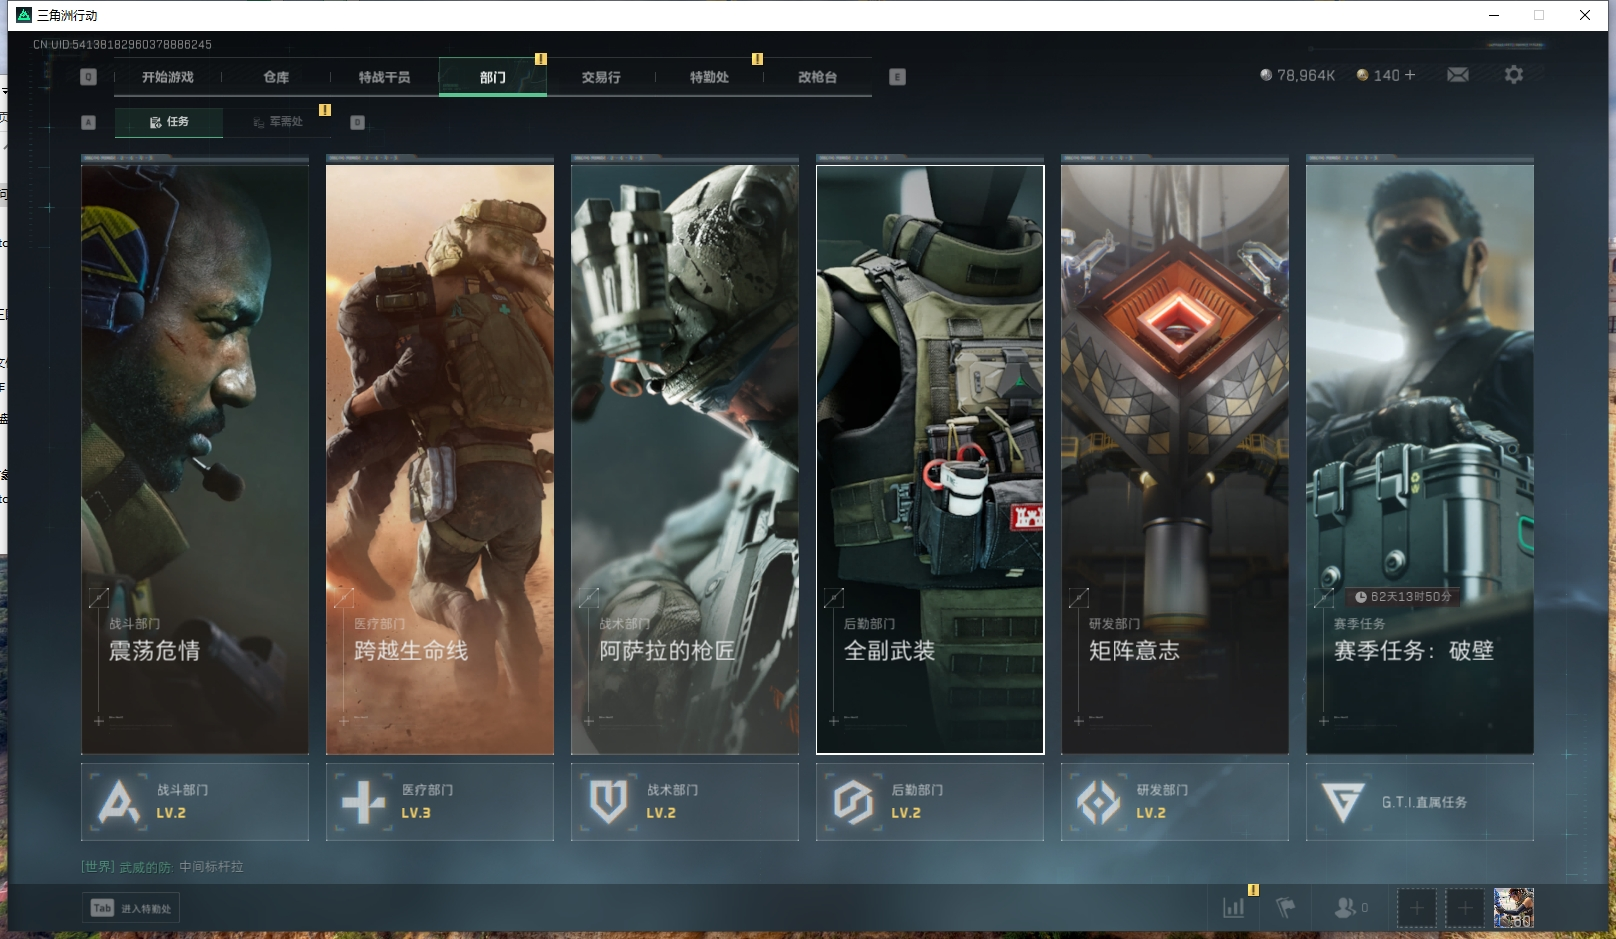This screenshot has width=1616, height=939.
Task: Click the first empty squad slot plus
Action: click(1417, 908)
